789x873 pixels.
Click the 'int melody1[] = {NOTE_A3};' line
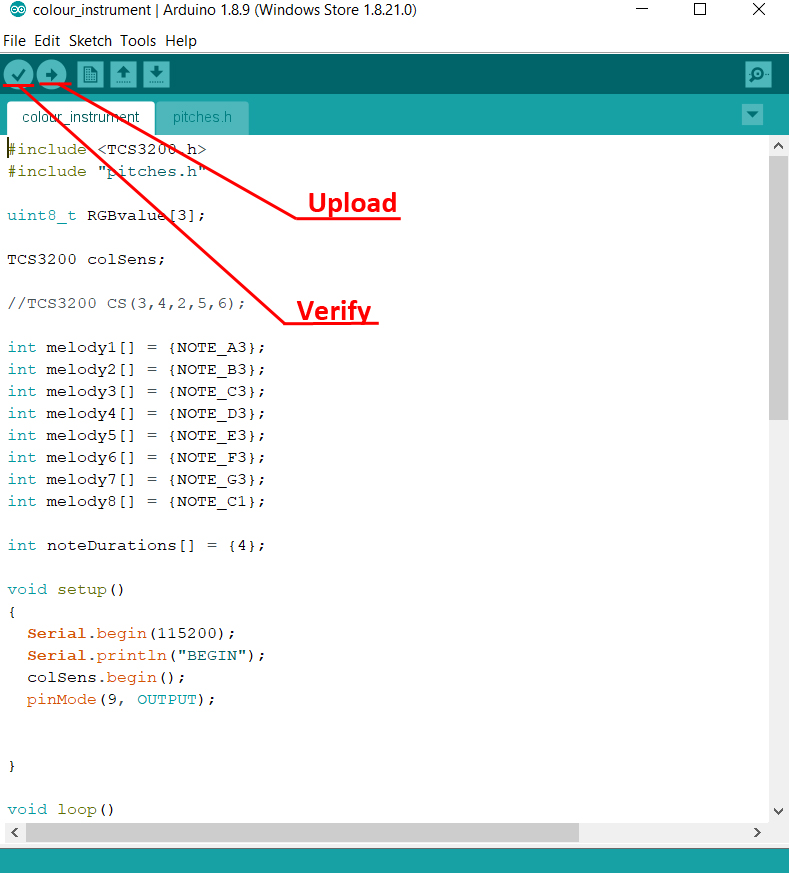click(x=136, y=347)
